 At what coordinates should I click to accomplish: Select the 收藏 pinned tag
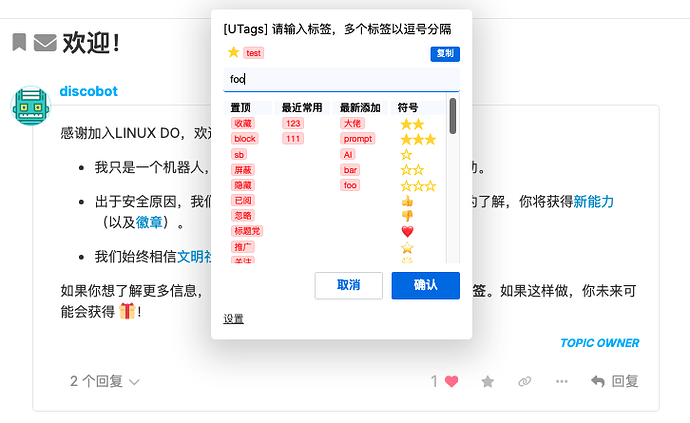click(x=243, y=123)
